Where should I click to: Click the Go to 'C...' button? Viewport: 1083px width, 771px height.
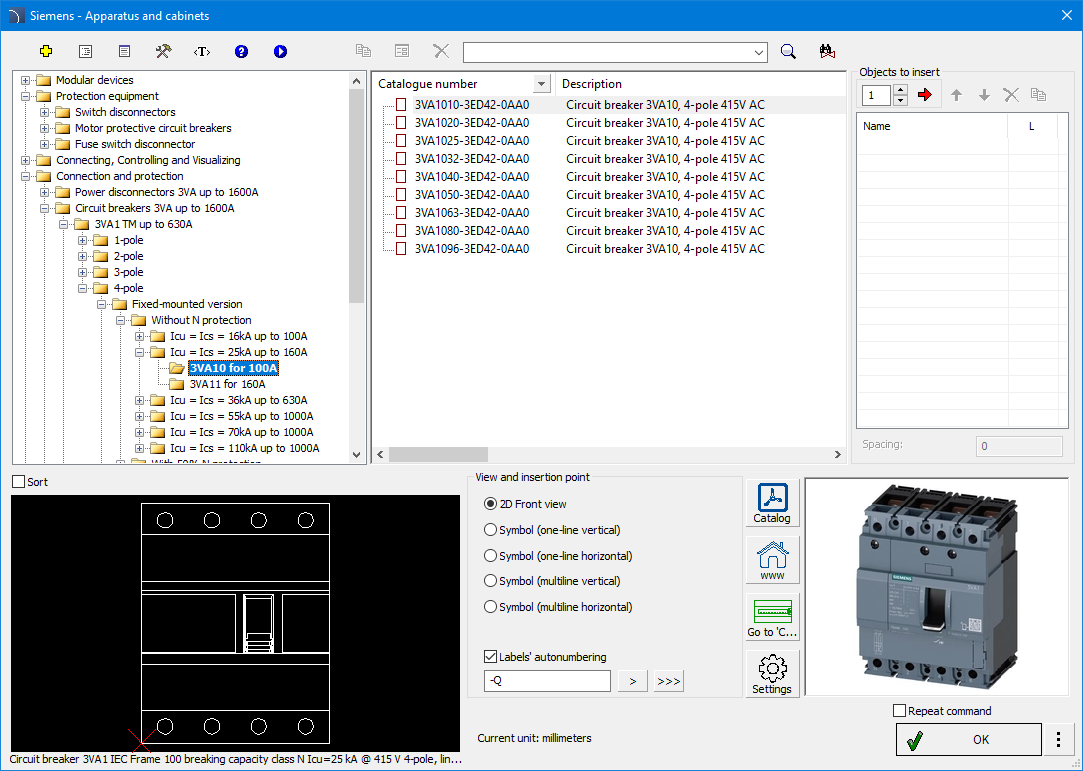[x=772, y=617]
